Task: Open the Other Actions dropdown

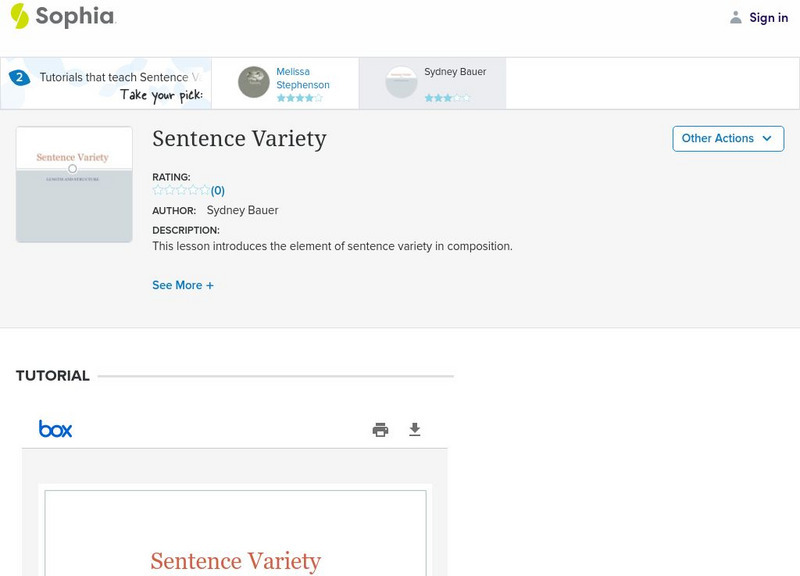Action: point(727,138)
